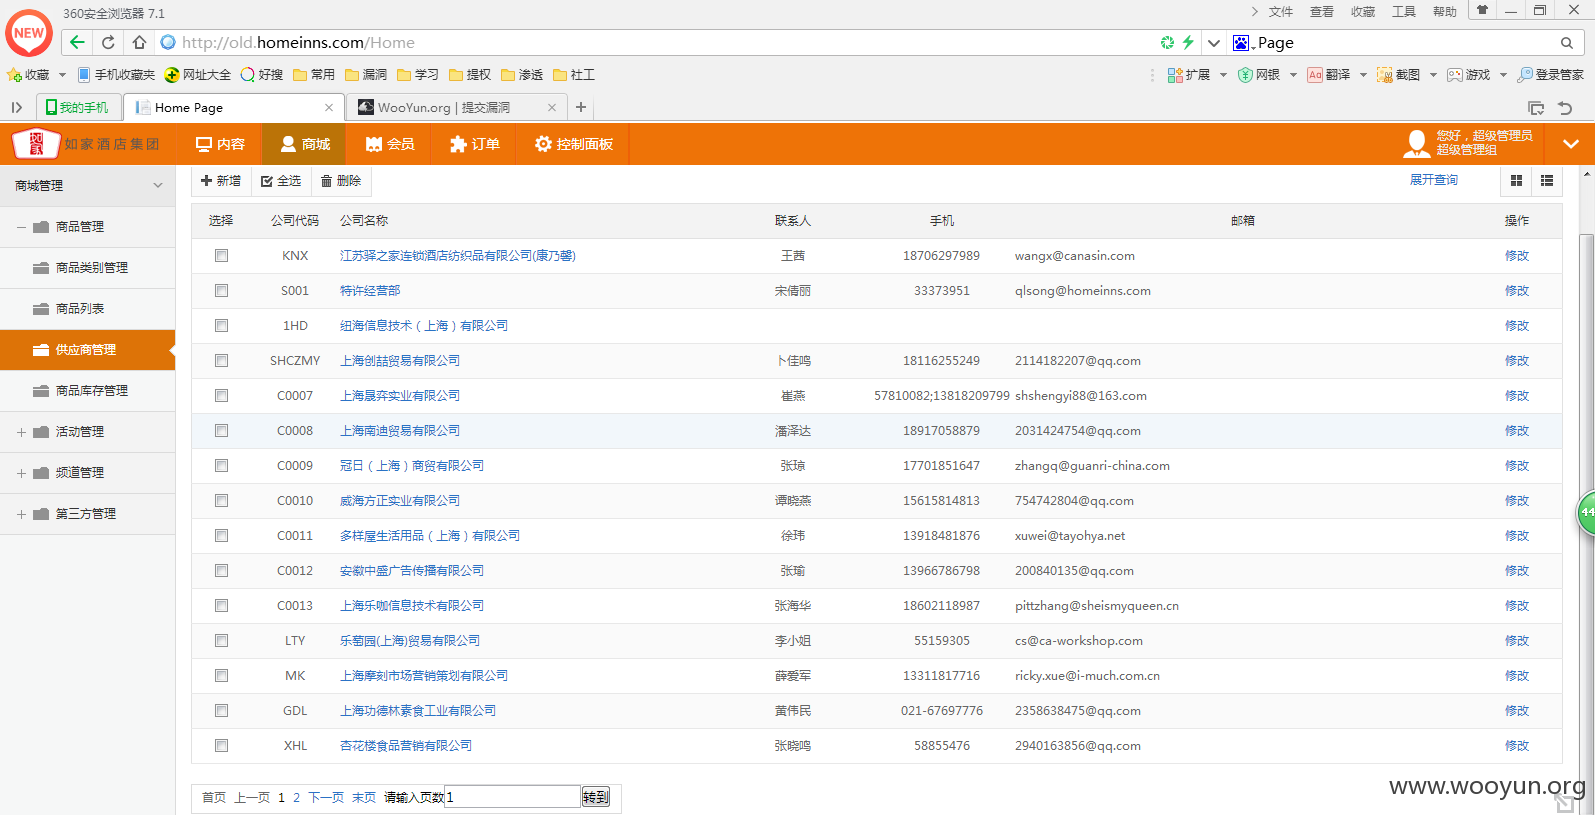Open 上海南迪贸易有限公司 company link
This screenshot has width=1595, height=815.
click(400, 431)
